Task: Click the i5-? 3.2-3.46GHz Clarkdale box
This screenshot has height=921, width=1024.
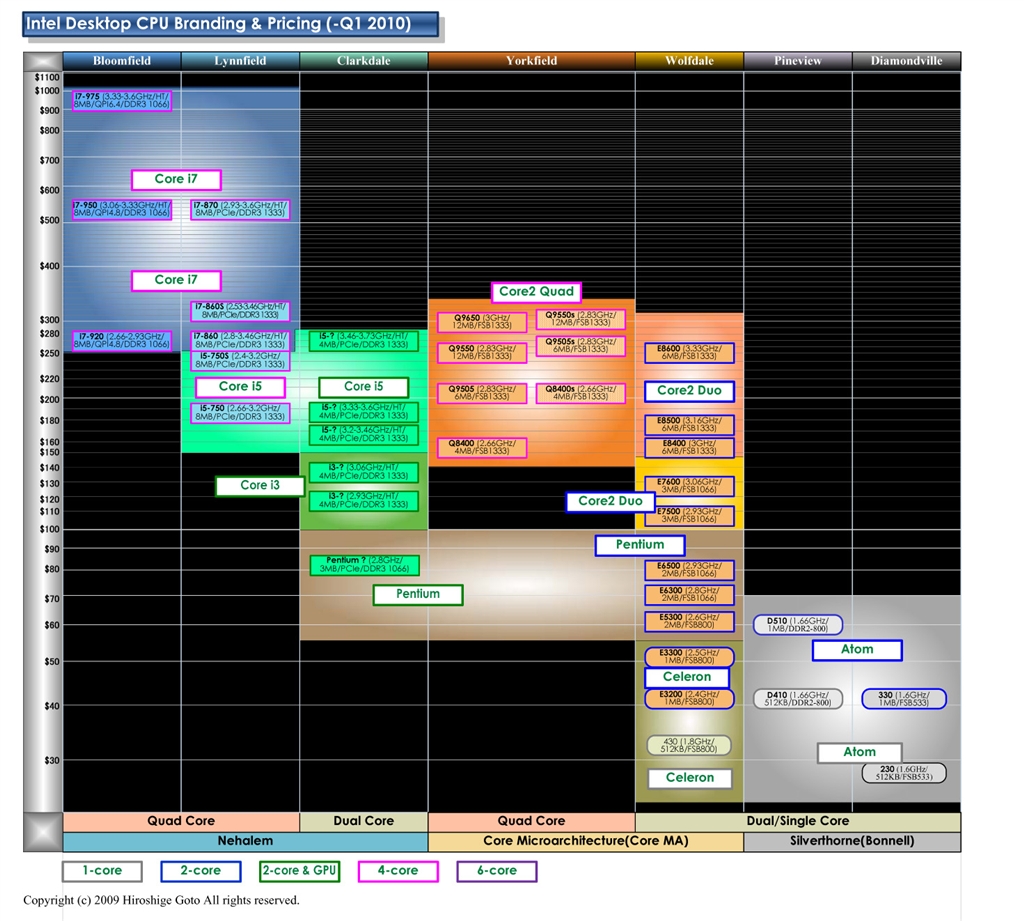Action: 364,434
